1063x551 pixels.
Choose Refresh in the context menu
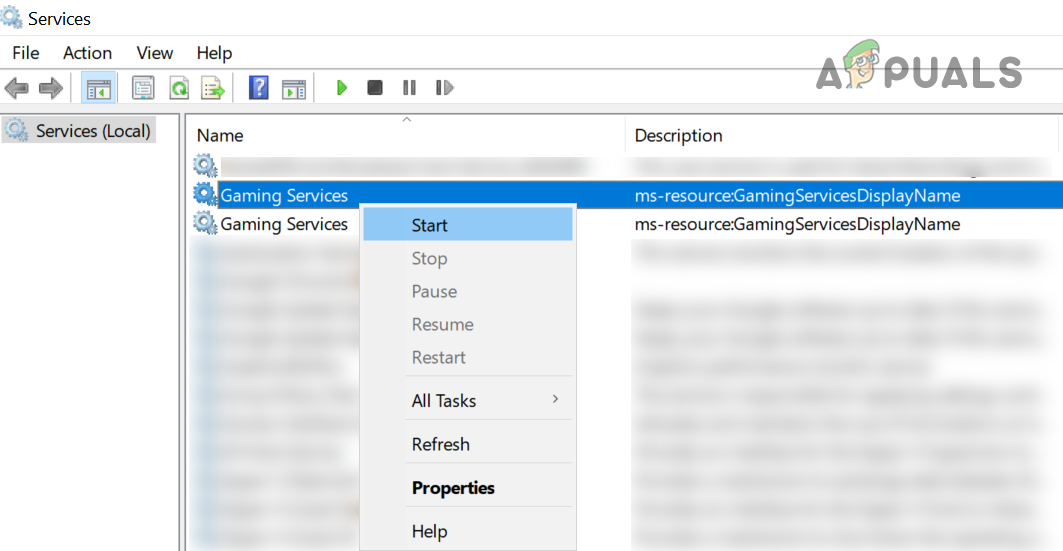point(468,444)
